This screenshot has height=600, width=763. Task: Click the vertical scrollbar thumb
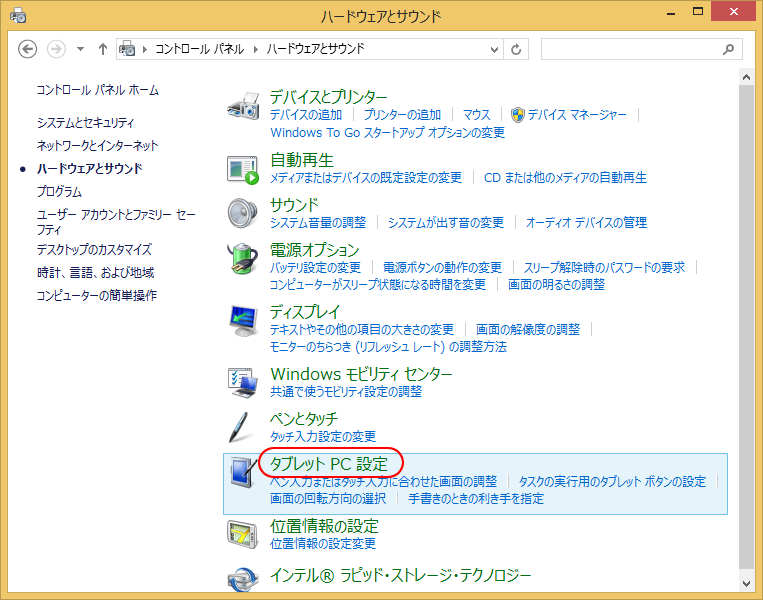(x=746, y=327)
